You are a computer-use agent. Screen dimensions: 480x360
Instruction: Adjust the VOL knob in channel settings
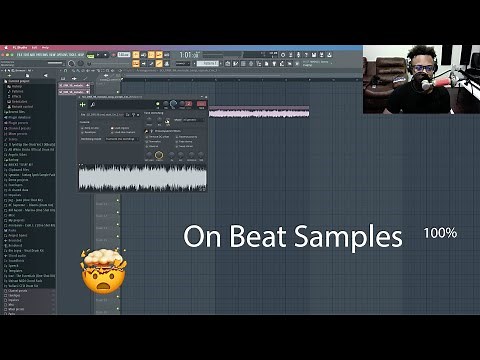coord(173,104)
